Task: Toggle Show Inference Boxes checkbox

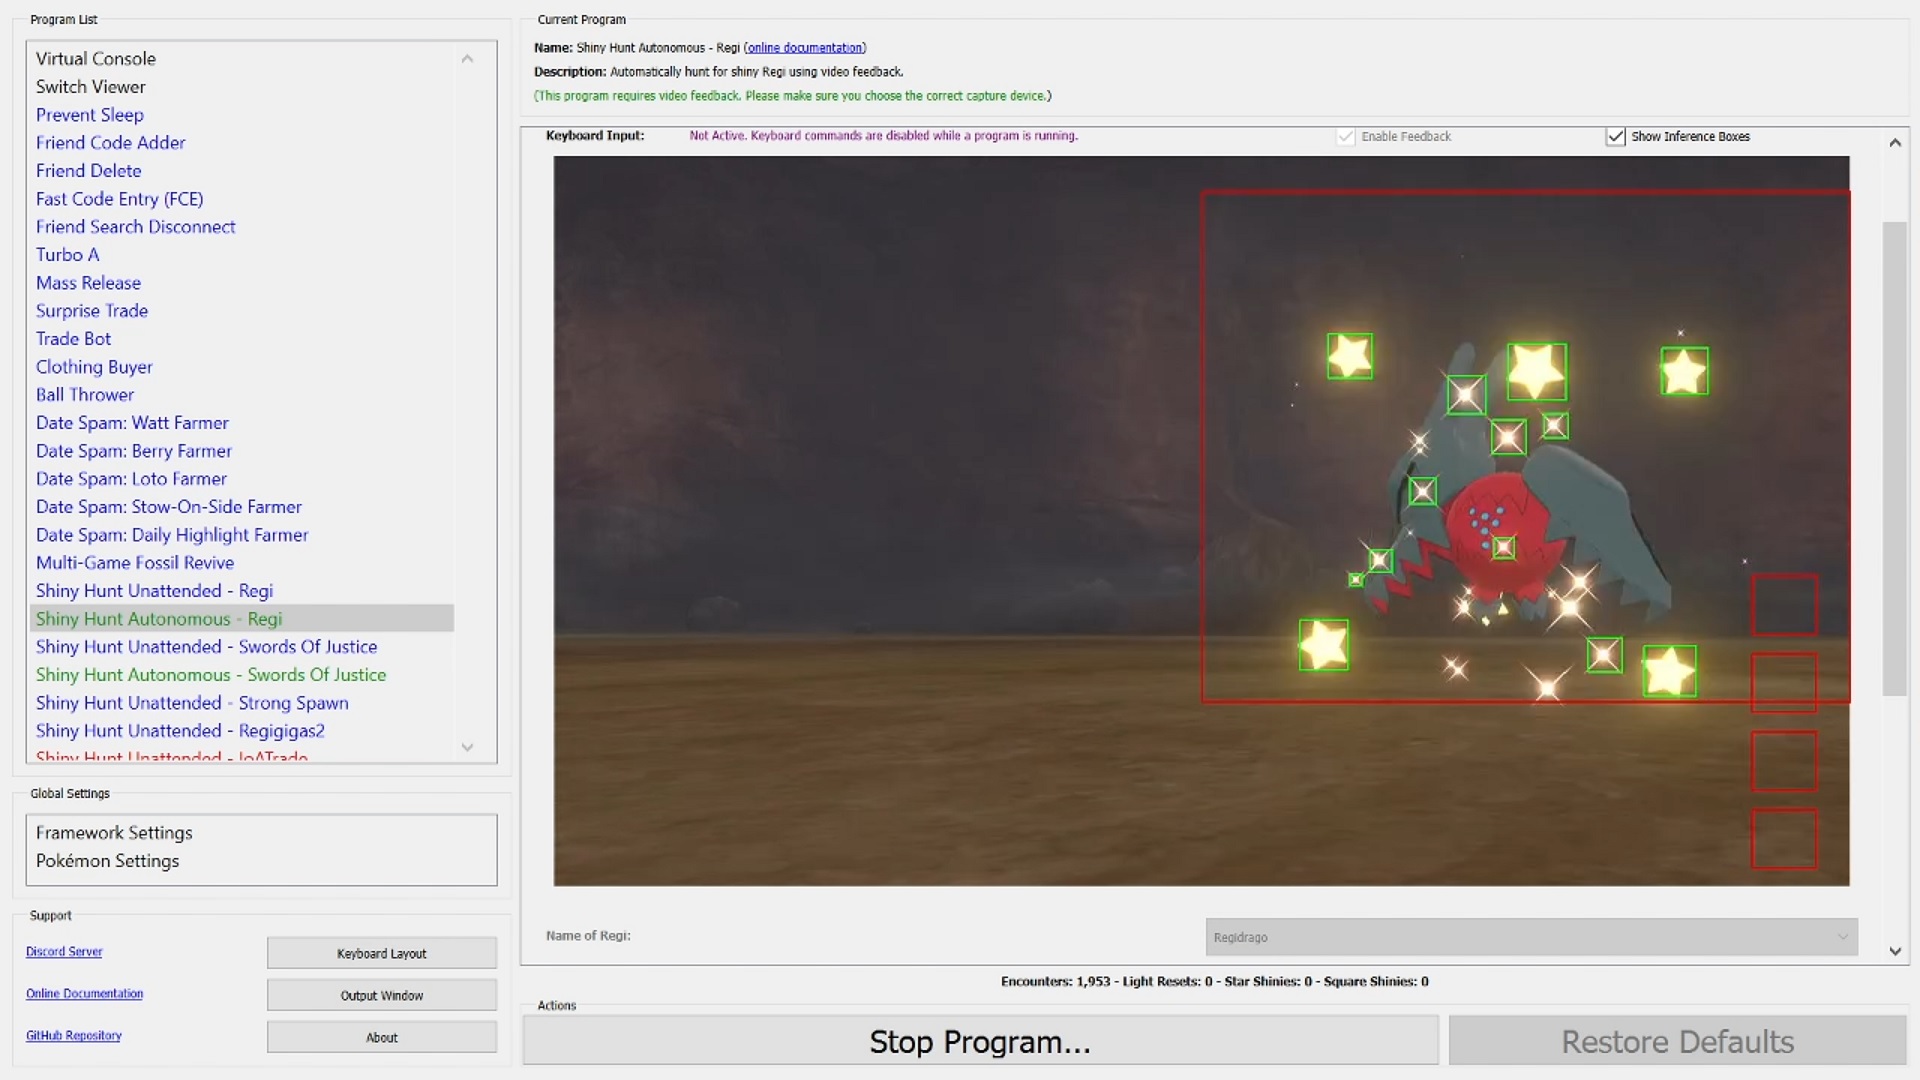Action: pos(1615,137)
